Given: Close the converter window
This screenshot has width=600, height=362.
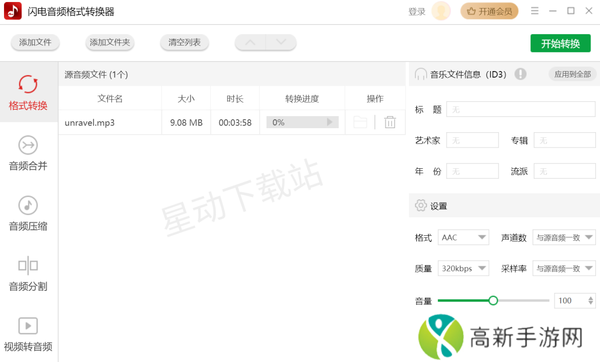Looking at the screenshot, I should pyautogui.click(x=589, y=11).
